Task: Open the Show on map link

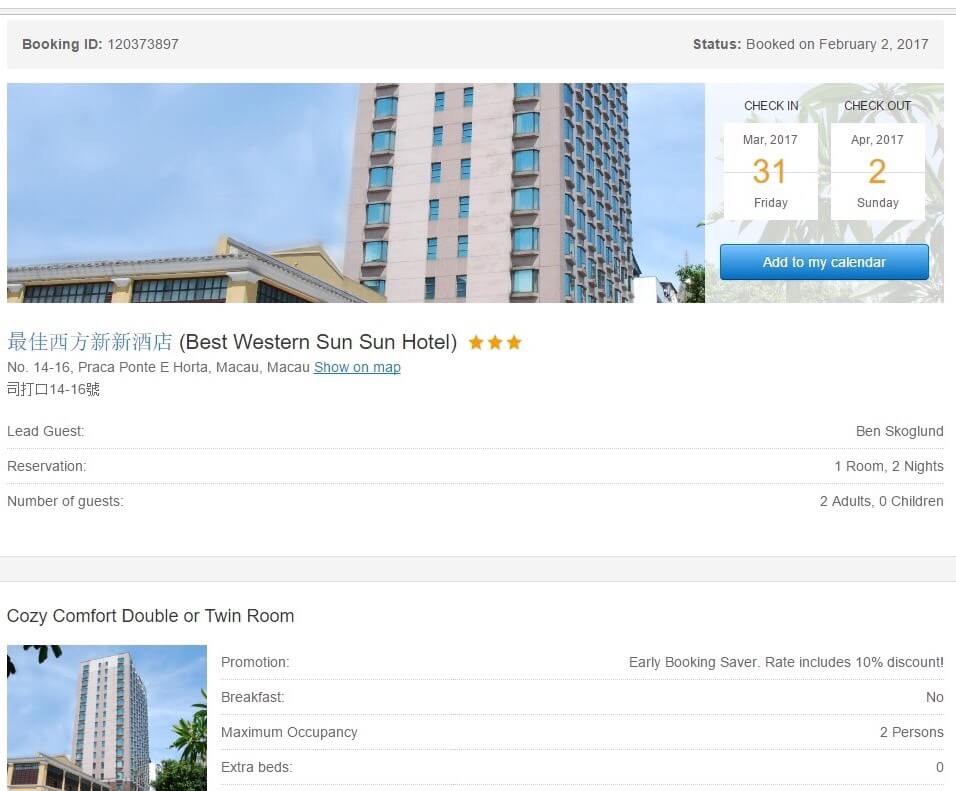Action: pos(357,367)
